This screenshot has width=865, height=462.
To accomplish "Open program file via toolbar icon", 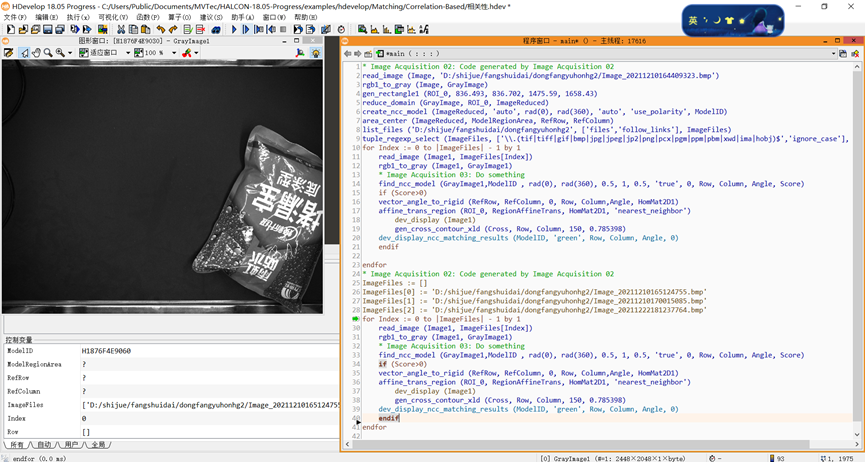I will coord(23,29).
